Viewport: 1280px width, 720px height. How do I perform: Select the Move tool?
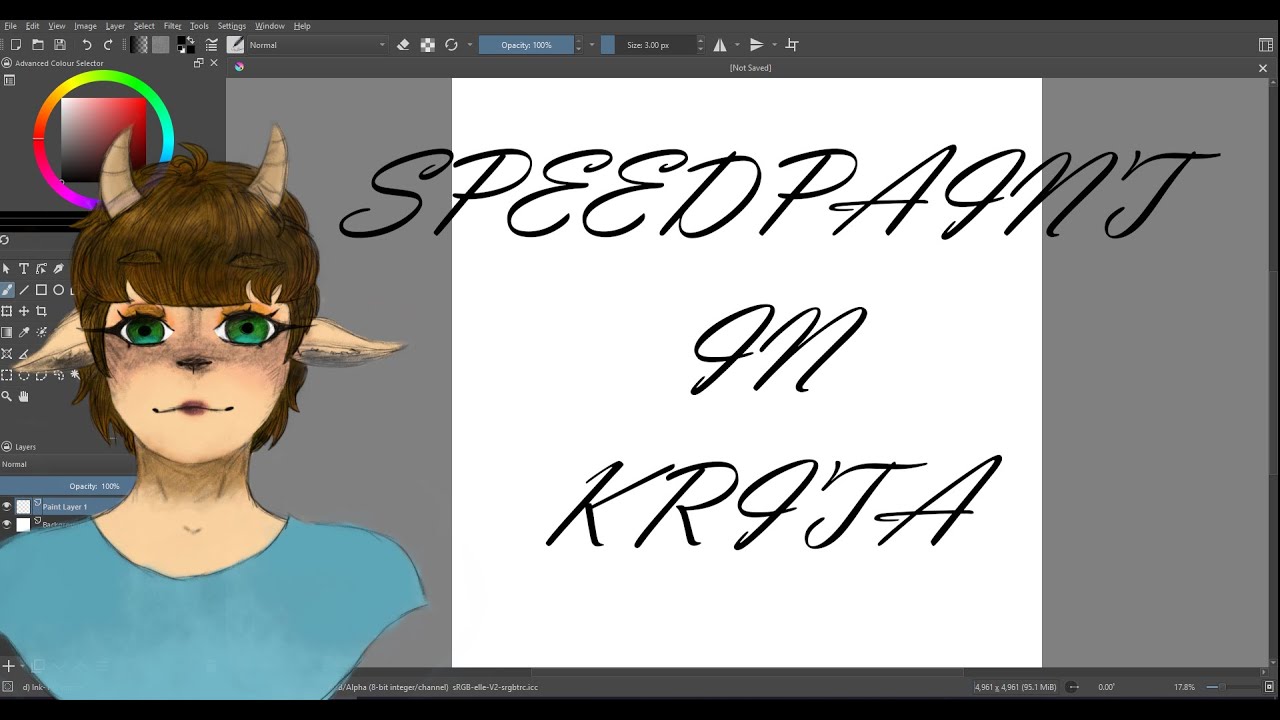24,311
